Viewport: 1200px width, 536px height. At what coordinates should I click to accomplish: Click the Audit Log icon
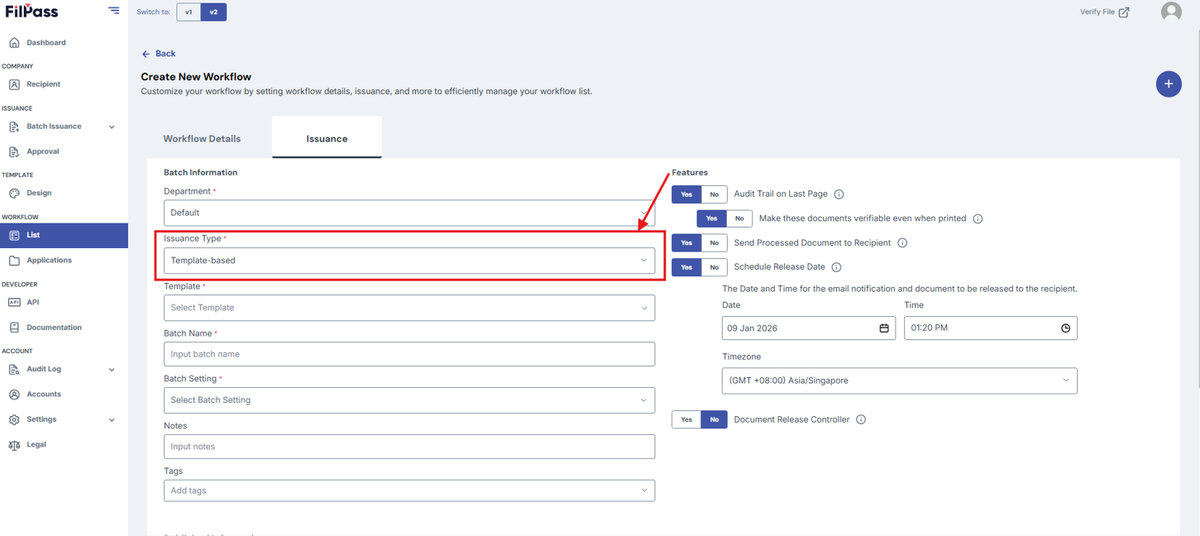[14, 369]
